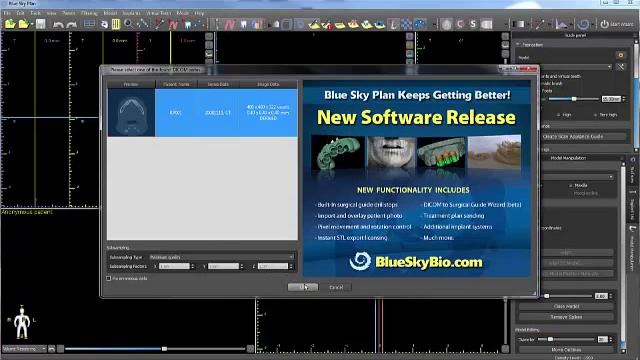Click the save floppy disk toolbar icon
The height and width of the screenshot is (360, 640).
(x=40, y=24)
